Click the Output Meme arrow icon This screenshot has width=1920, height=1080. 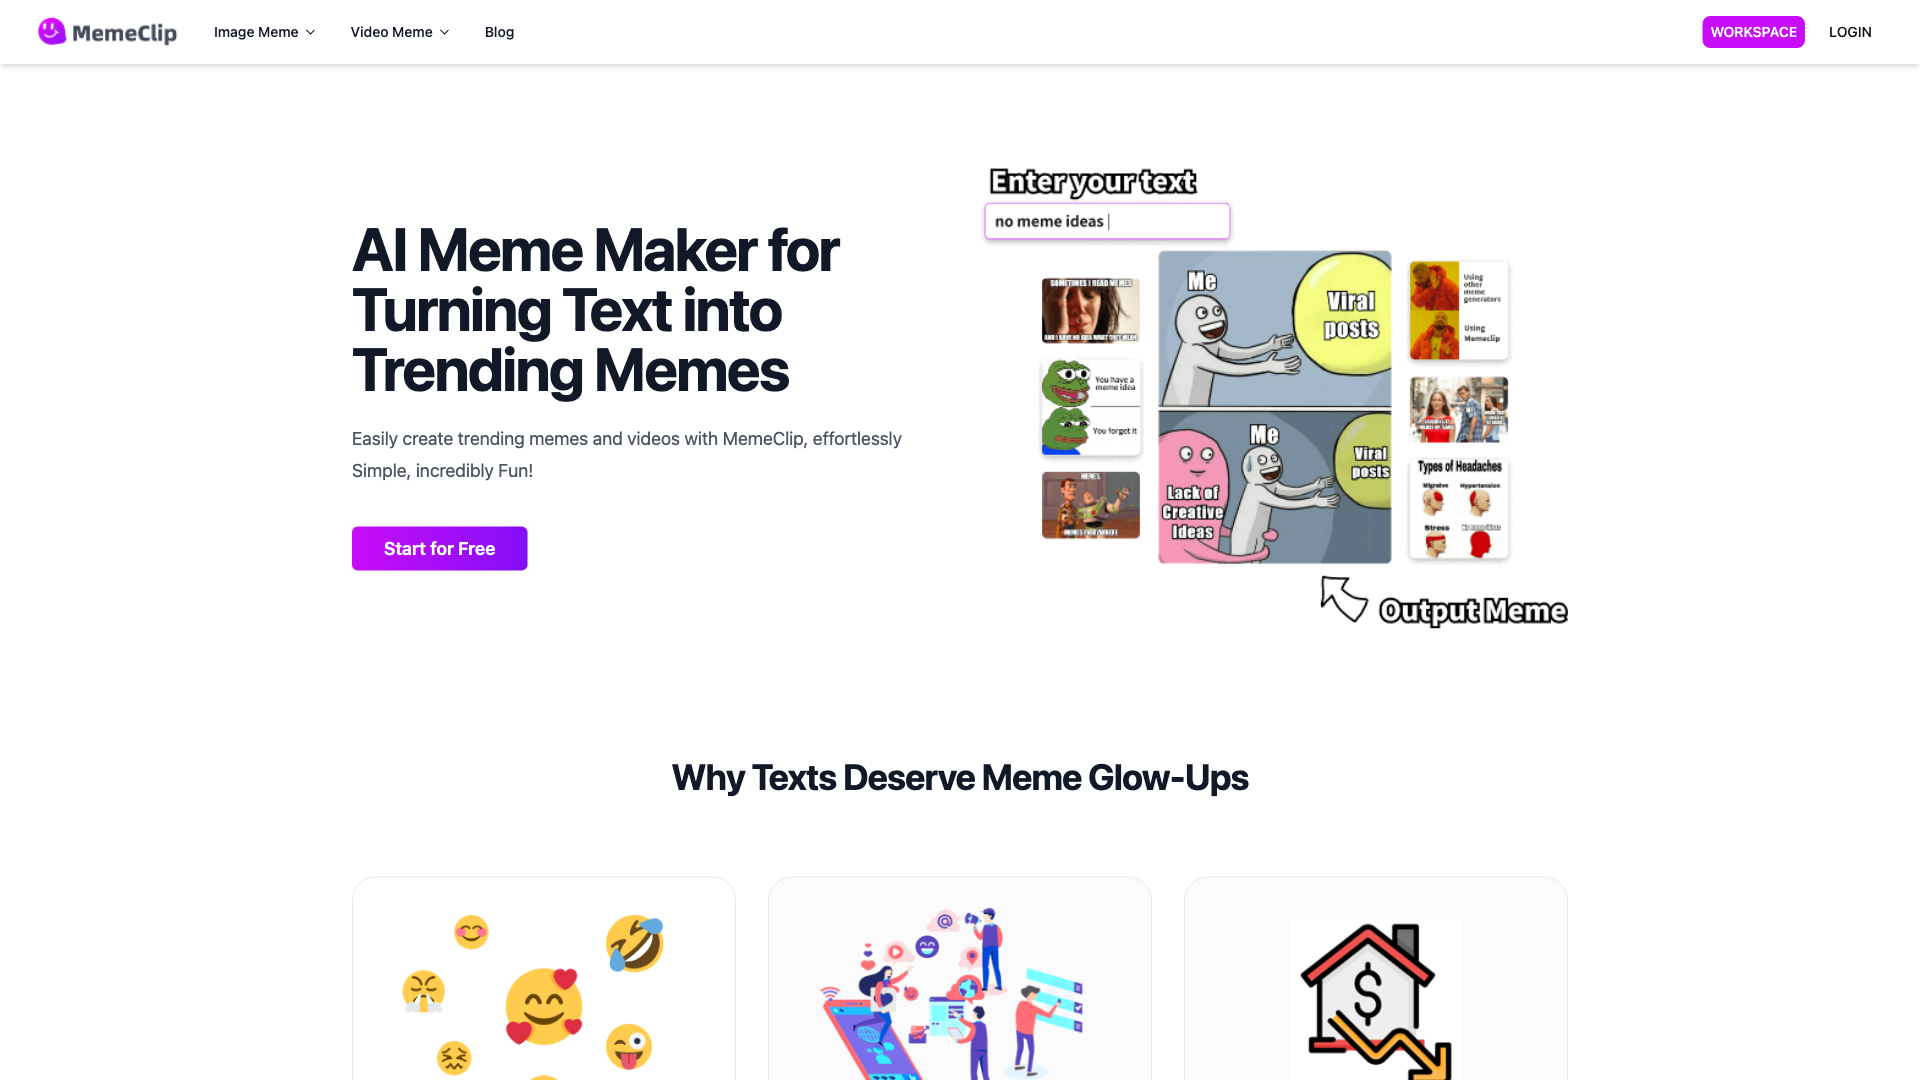click(x=1344, y=599)
